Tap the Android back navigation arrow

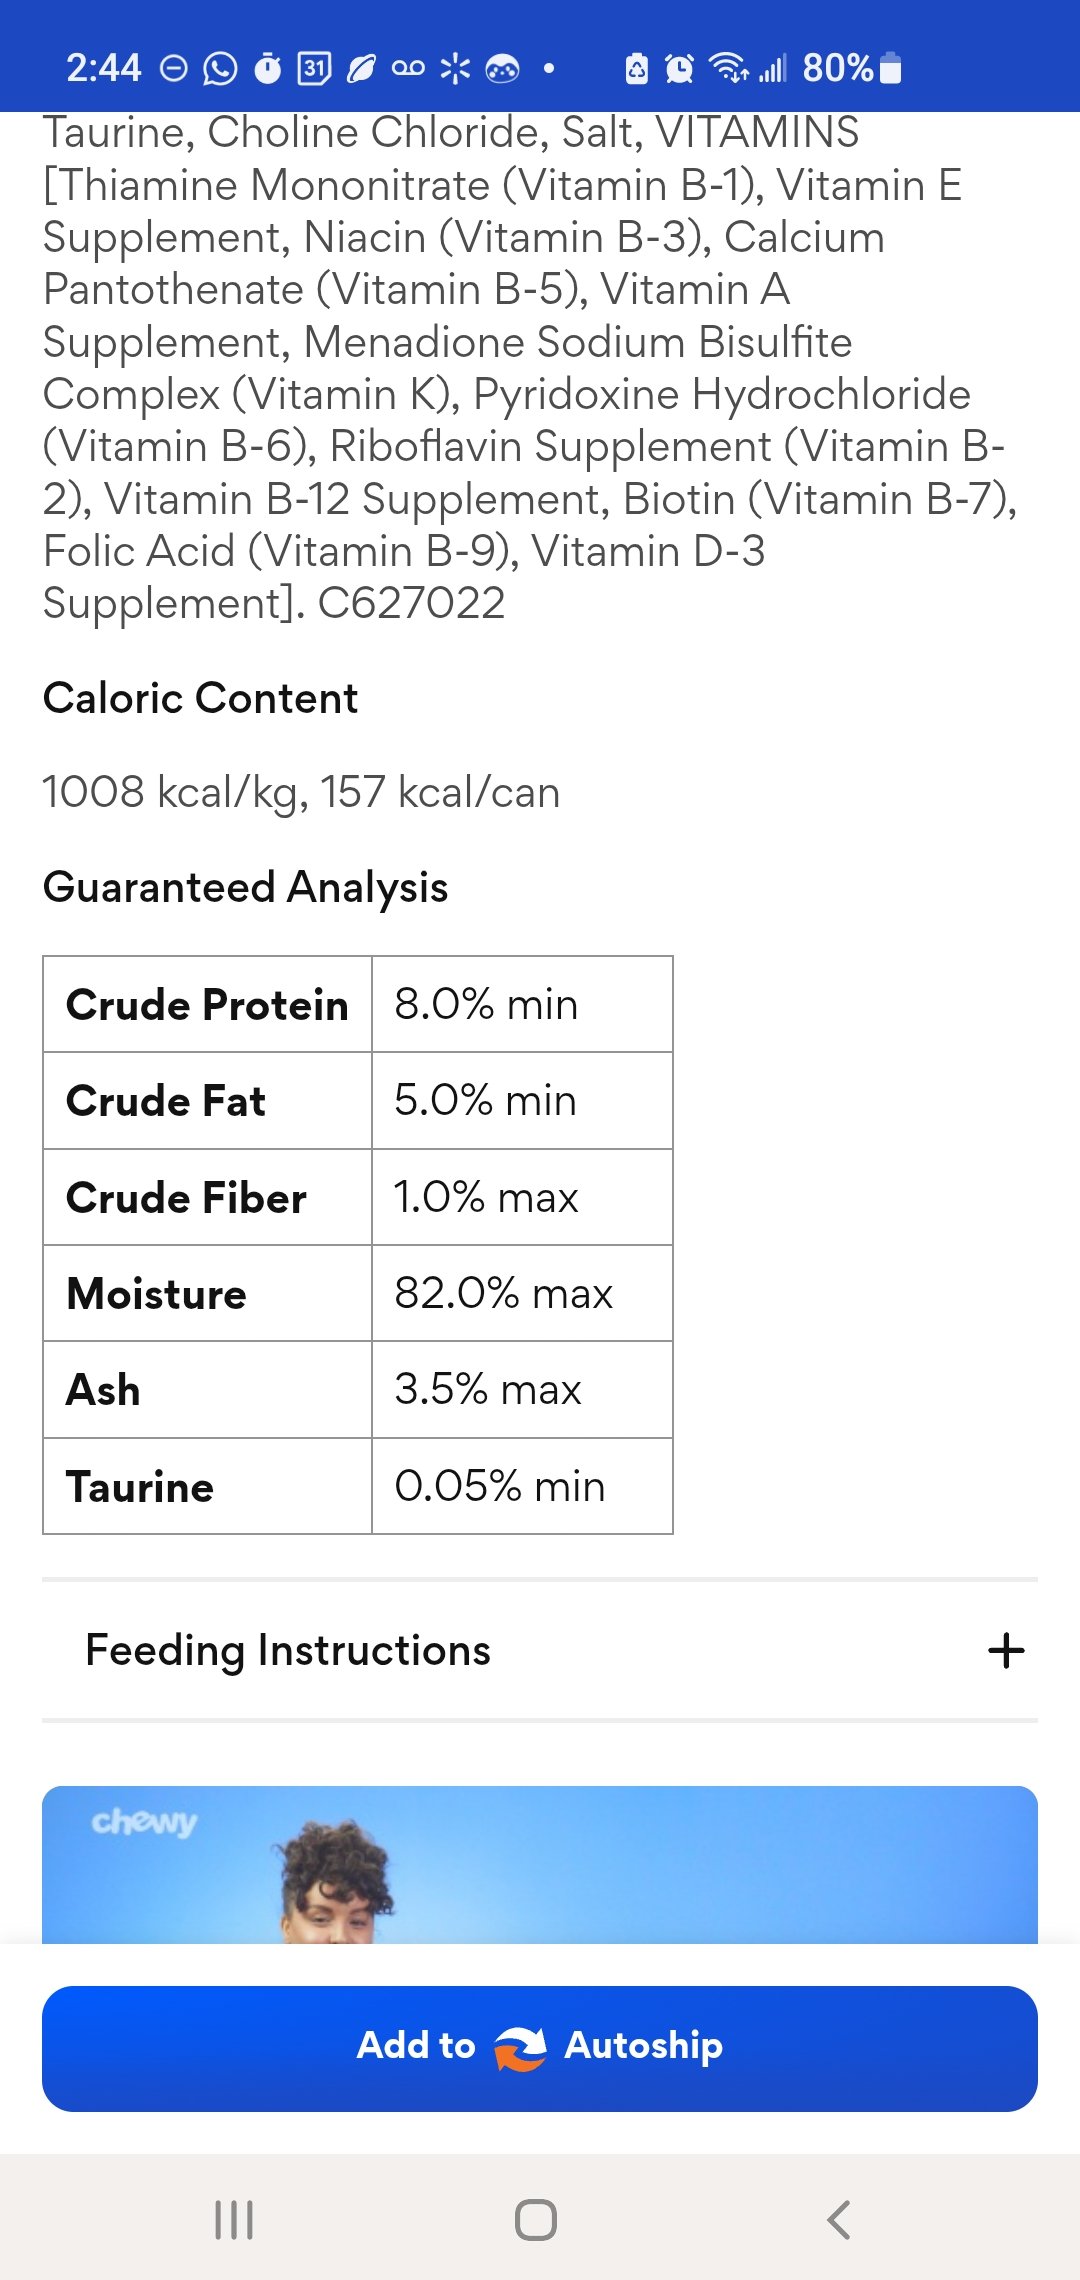pyautogui.click(x=839, y=2220)
